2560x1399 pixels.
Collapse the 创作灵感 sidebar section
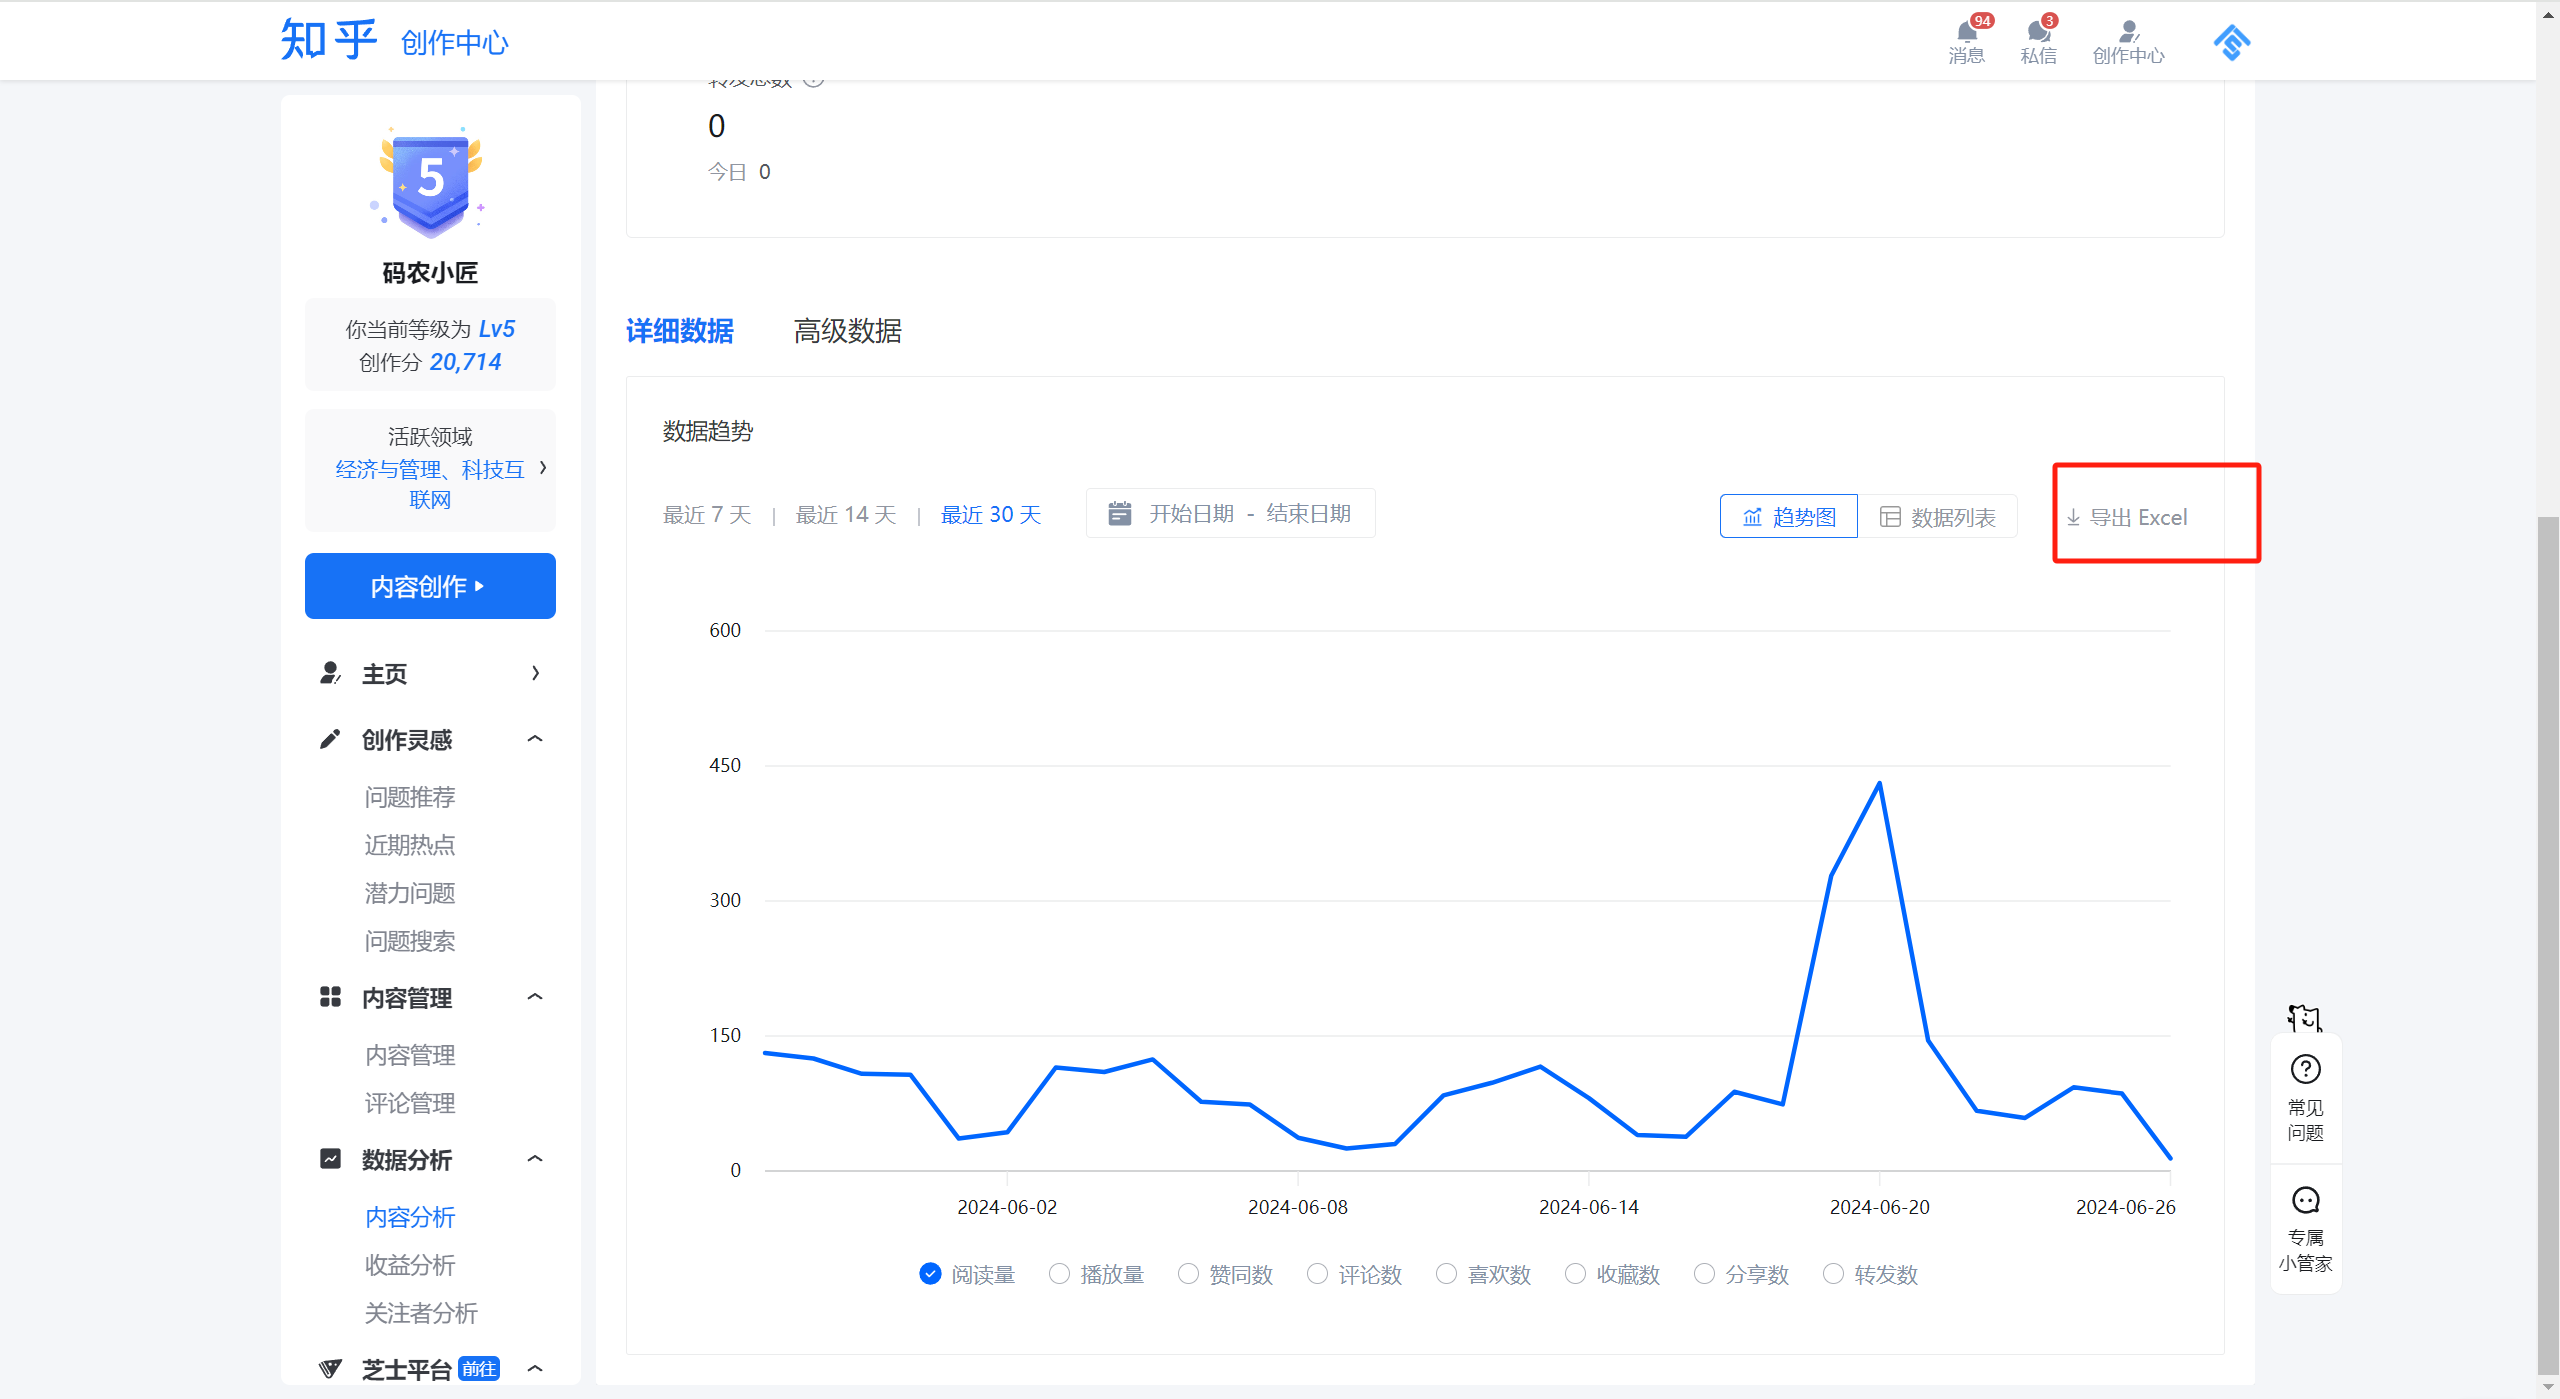click(x=535, y=739)
